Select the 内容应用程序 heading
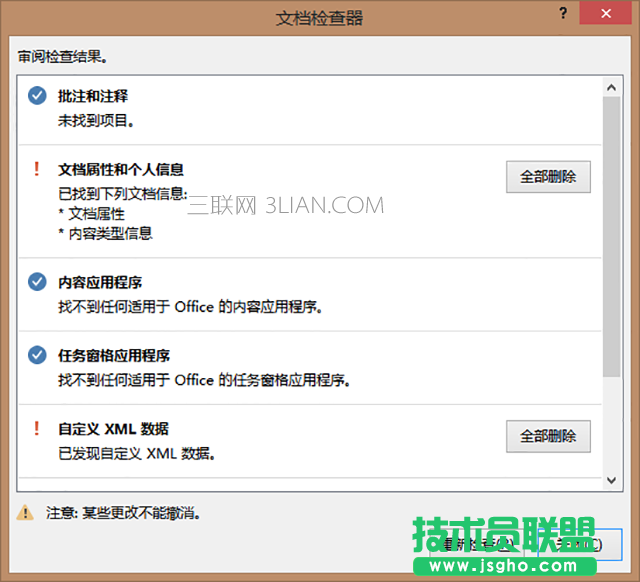This screenshot has width=640, height=582. tap(100, 282)
